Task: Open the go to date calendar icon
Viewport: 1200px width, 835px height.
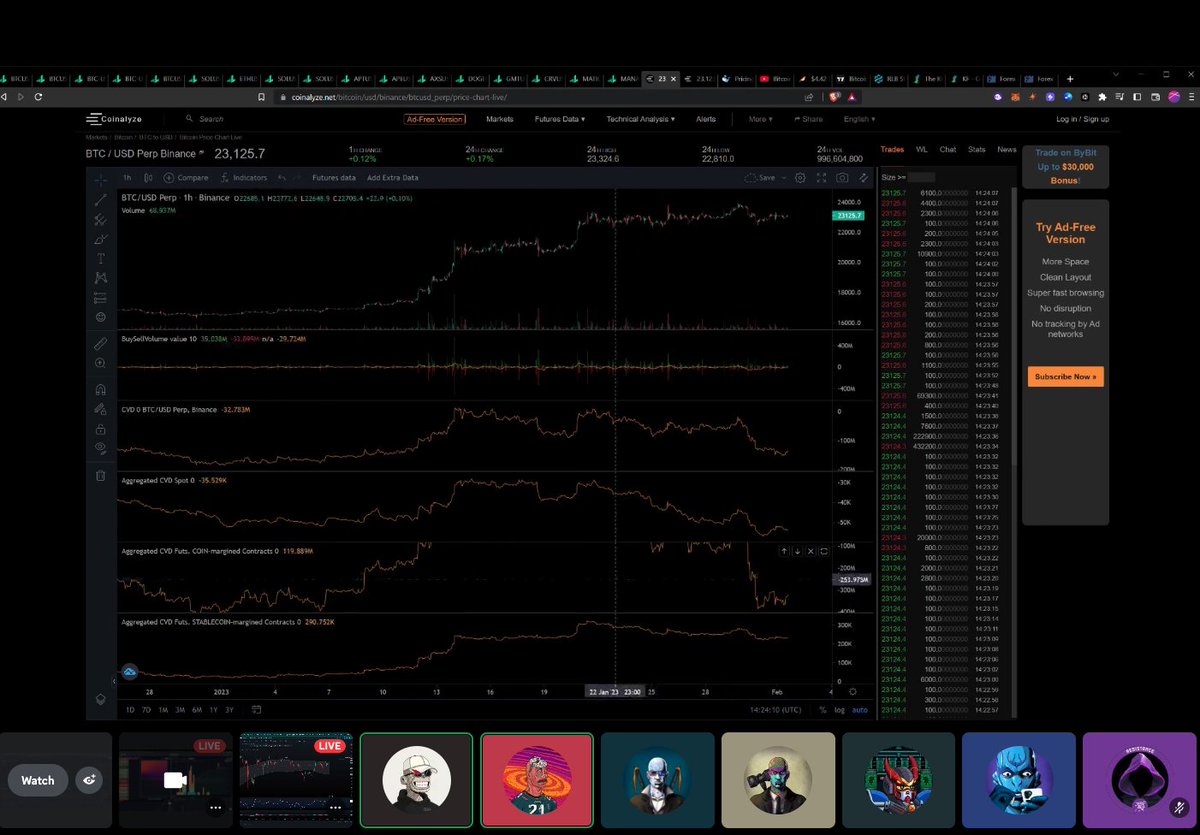Action: tap(257, 710)
